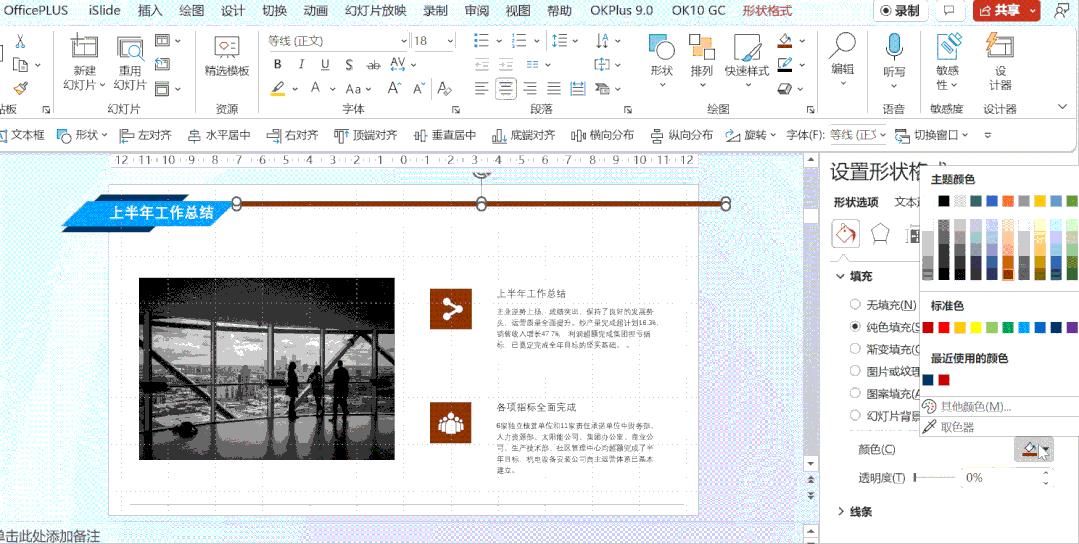This screenshot has width=1079, height=544.
Task: Click the Editing magnifier icon
Action: click(x=842, y=46)
